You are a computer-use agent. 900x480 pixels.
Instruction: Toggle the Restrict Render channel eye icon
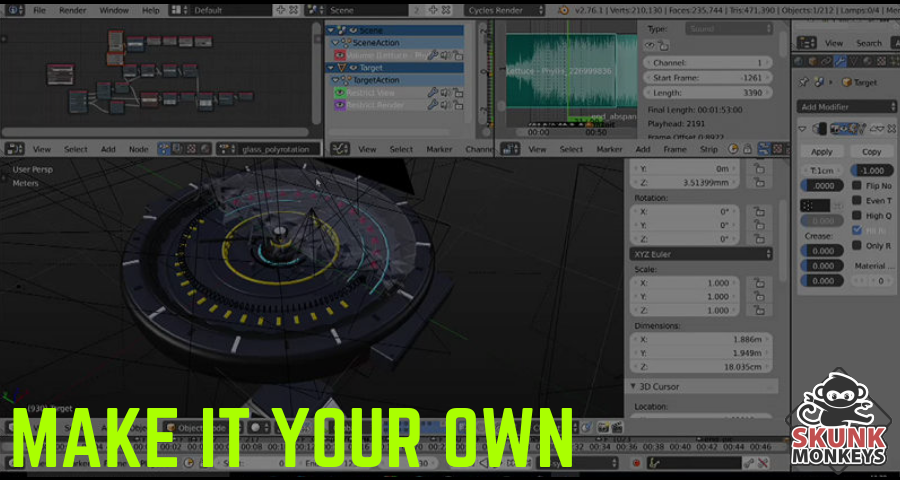(340, 105)
